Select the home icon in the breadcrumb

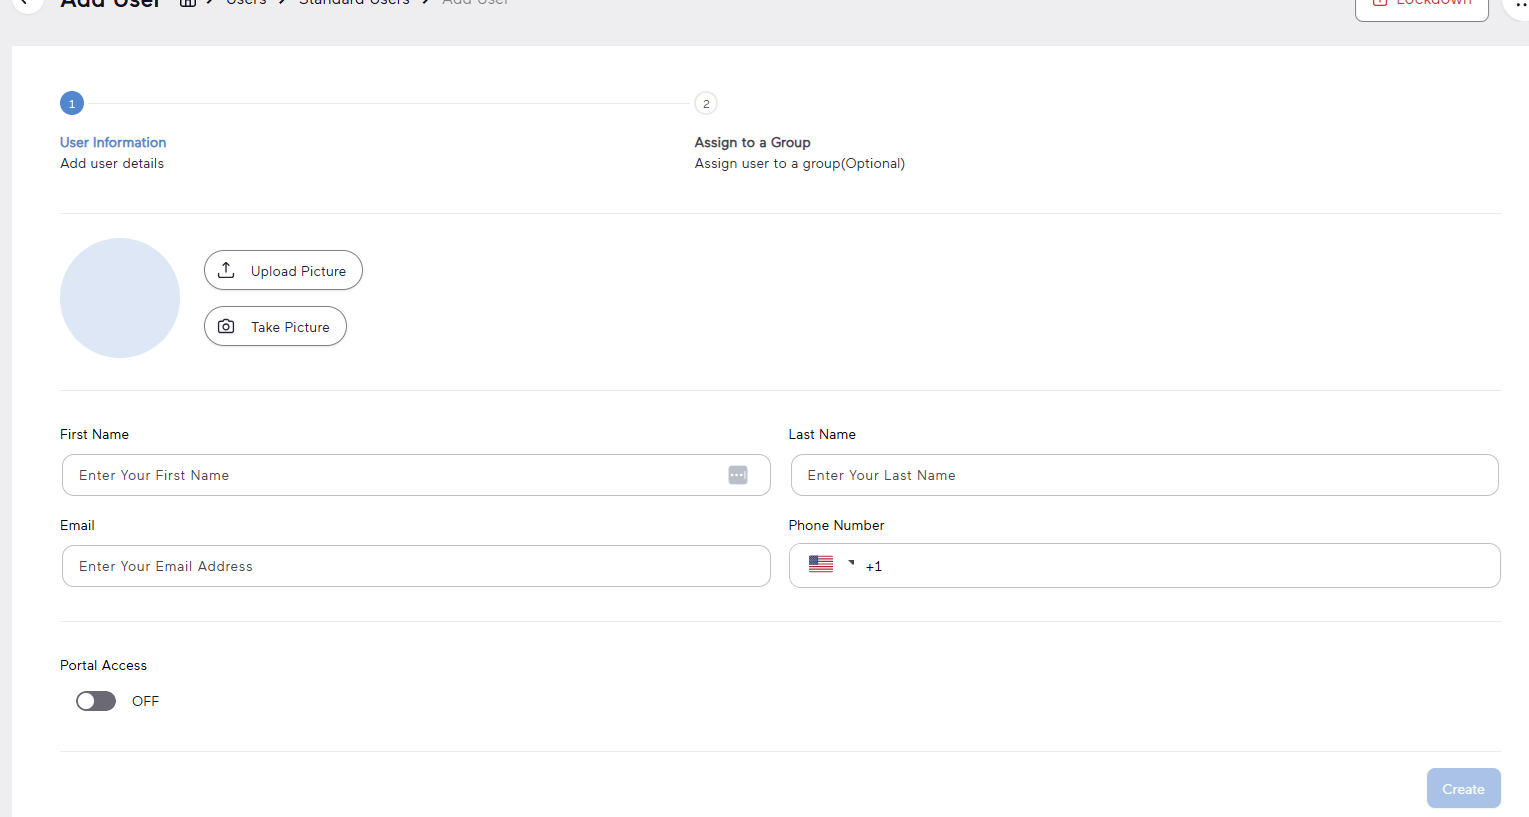tap(188, 3)
